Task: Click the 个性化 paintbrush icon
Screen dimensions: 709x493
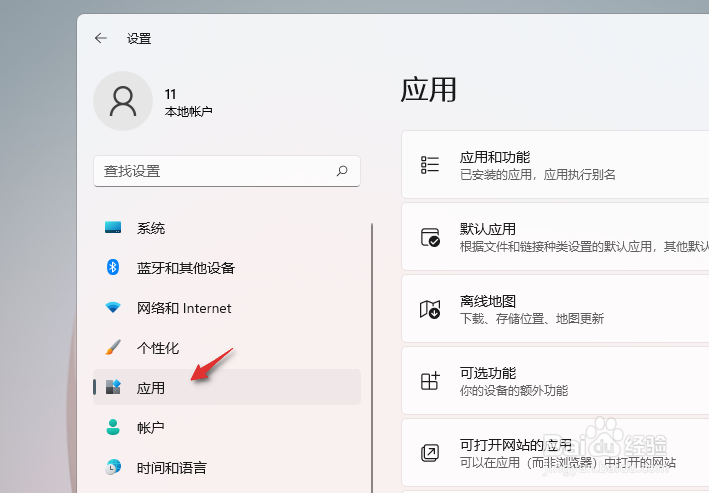Action: [113, 347]
